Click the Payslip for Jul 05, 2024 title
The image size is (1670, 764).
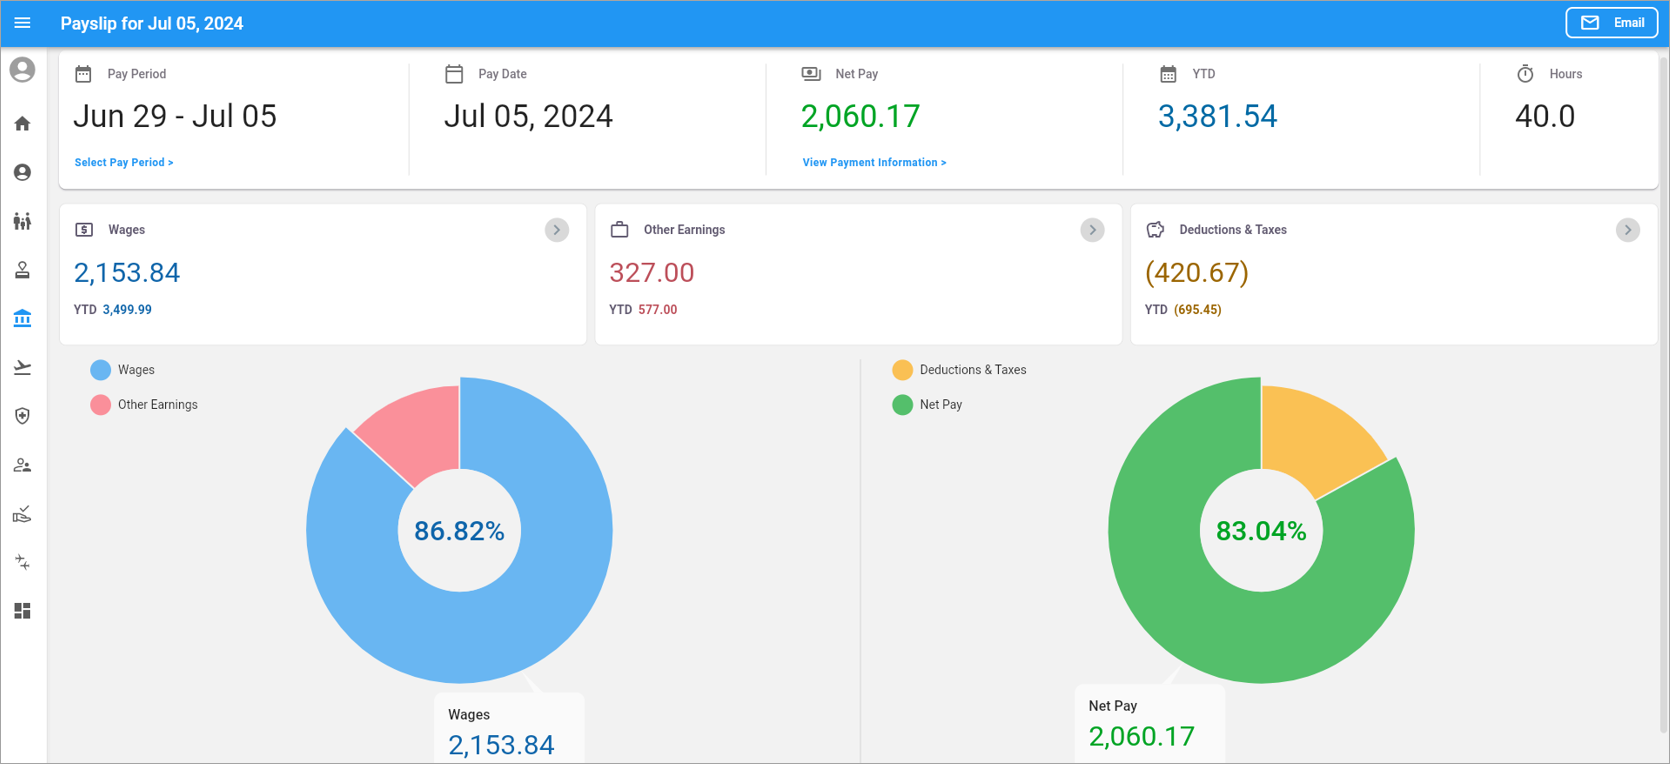[x=152, y=23]
